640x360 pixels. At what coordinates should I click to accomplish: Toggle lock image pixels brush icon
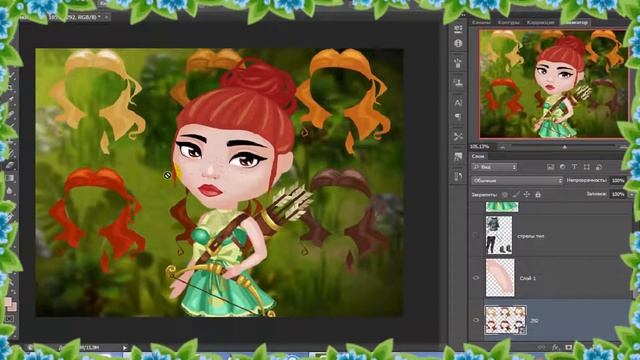[516, 195]
